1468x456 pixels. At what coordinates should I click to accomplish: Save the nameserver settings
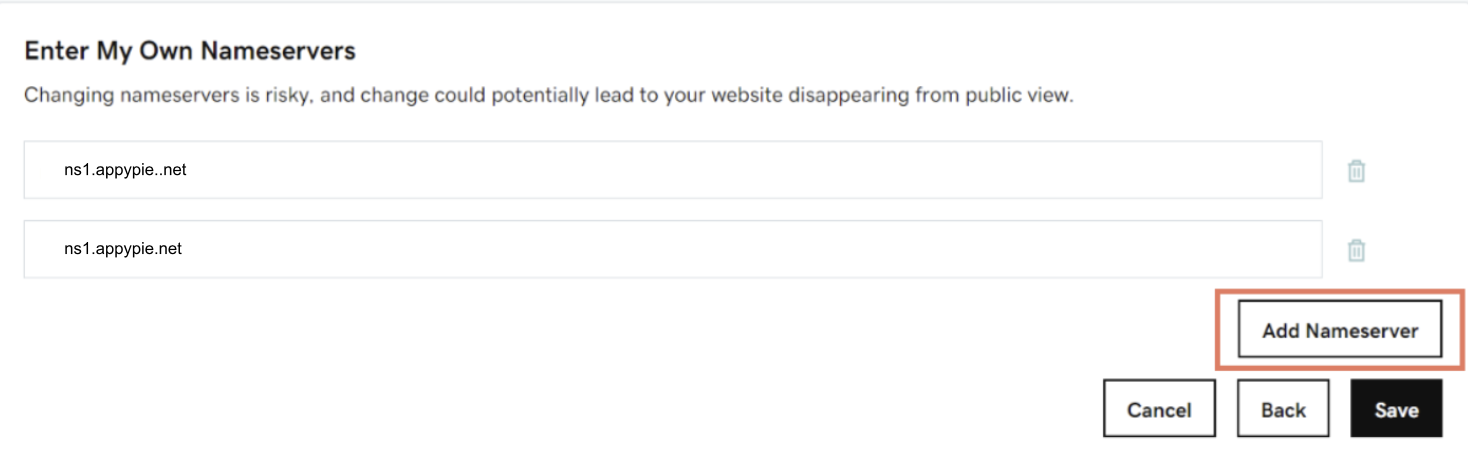pyautogui.click(x=1396, y=409)
